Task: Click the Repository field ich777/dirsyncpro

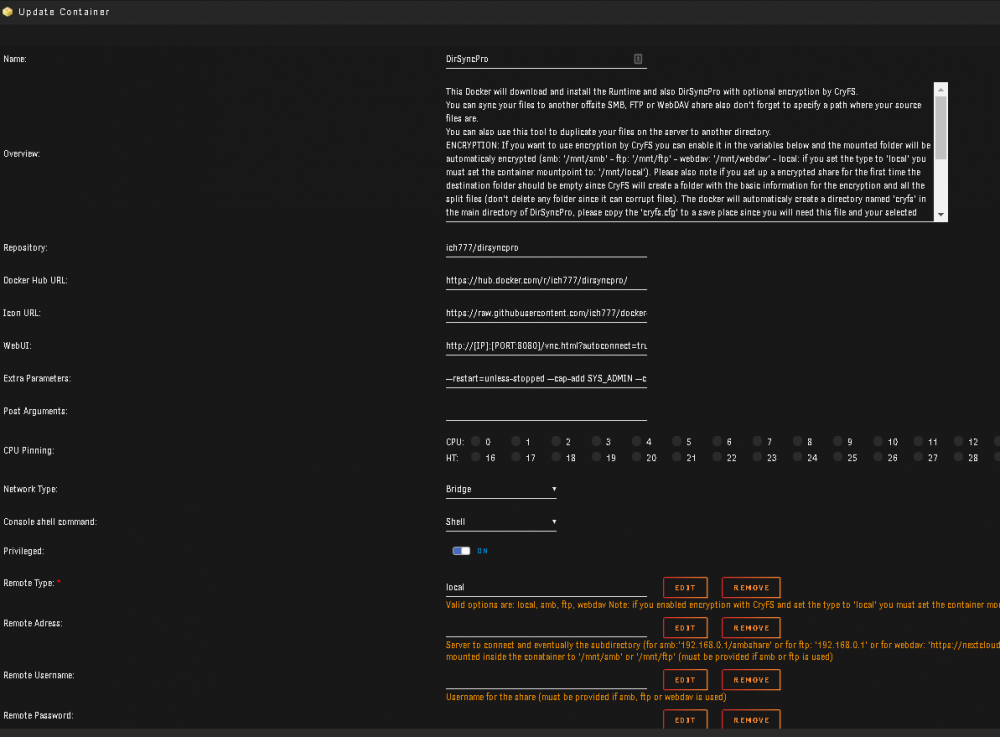Action: pos(546,248)
